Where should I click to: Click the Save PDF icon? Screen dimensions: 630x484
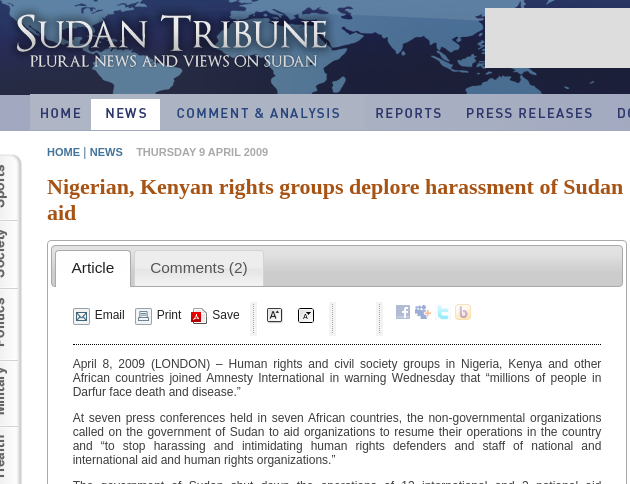[x=199, y=316]
